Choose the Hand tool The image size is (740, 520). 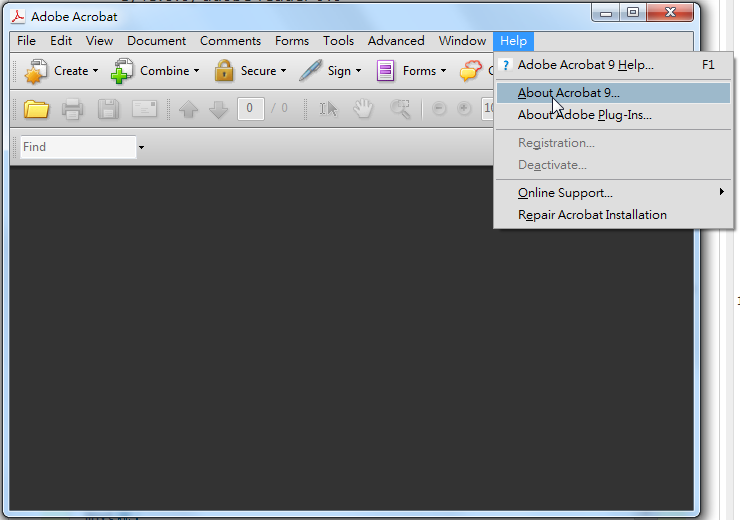pyautogui.click(x=363, y=109)
